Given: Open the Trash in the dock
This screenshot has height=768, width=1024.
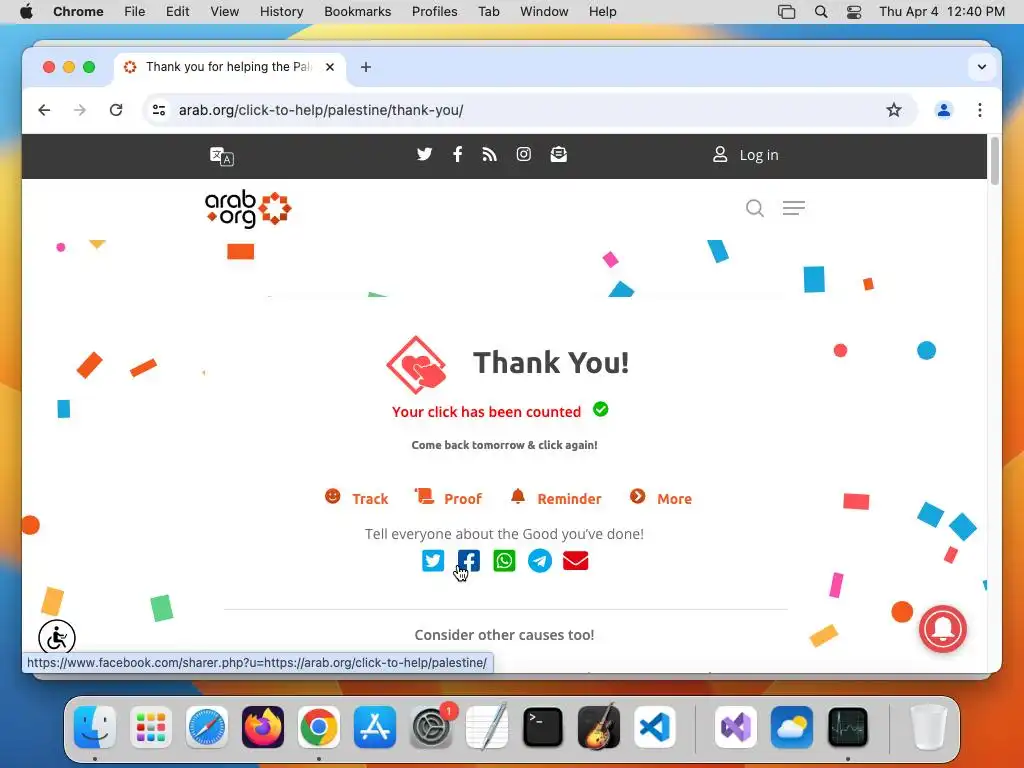Looking at the screenshot, I should [x=928, y=726].
